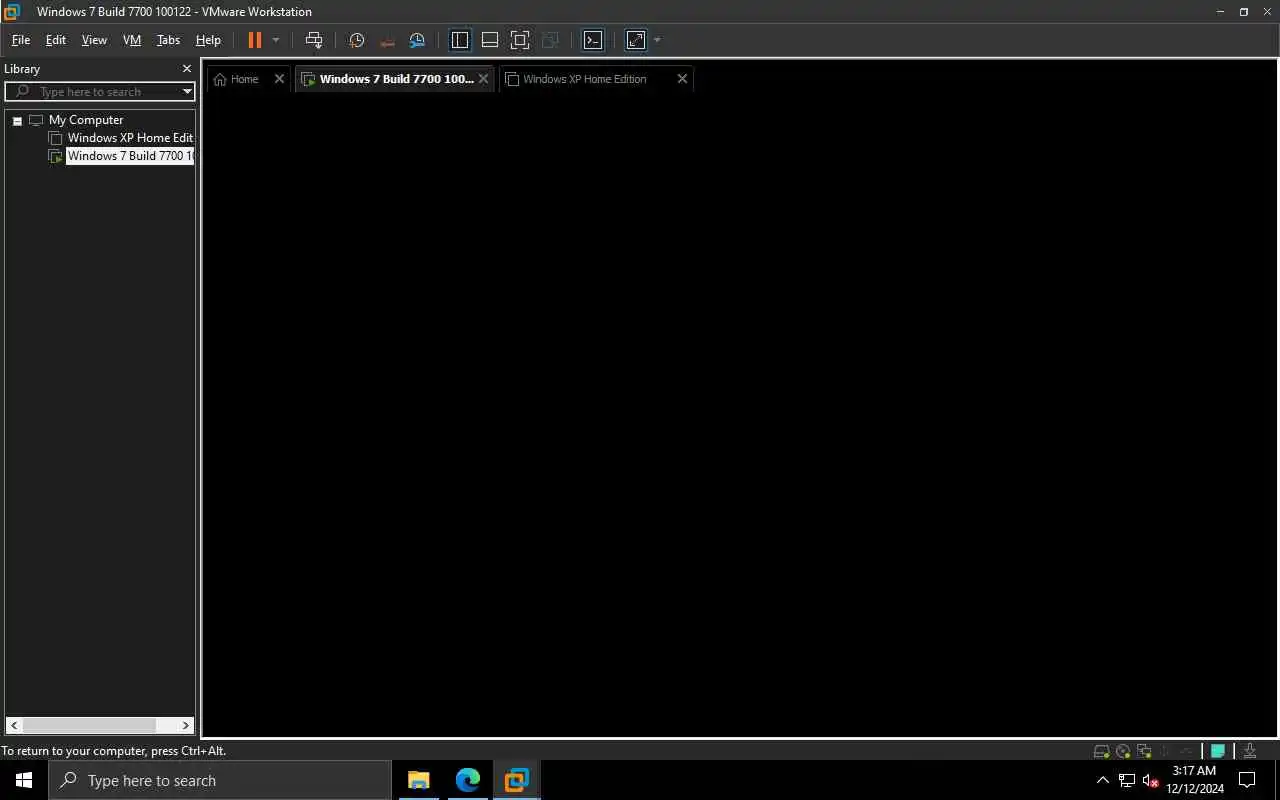Image resolution: width=1280 pixels, height=800 pixels.
Task: Click the library horizontal scrollbar thumb
Action: point(89,726)
